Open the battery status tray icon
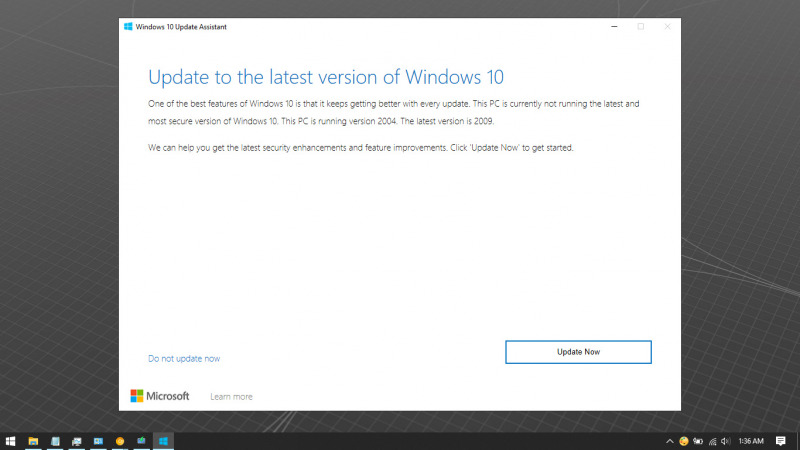This screenshot has width=800, height=450. pos(698,441)
